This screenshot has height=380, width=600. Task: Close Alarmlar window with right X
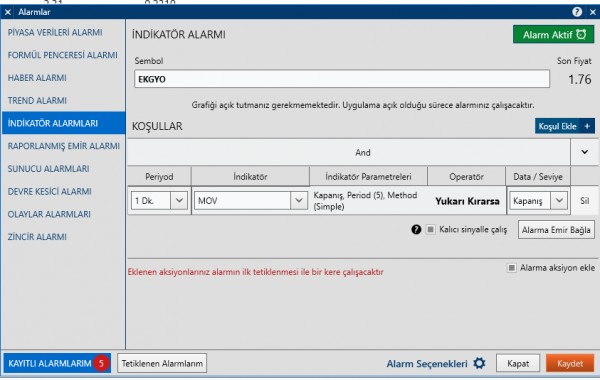[x=593, y=12]
